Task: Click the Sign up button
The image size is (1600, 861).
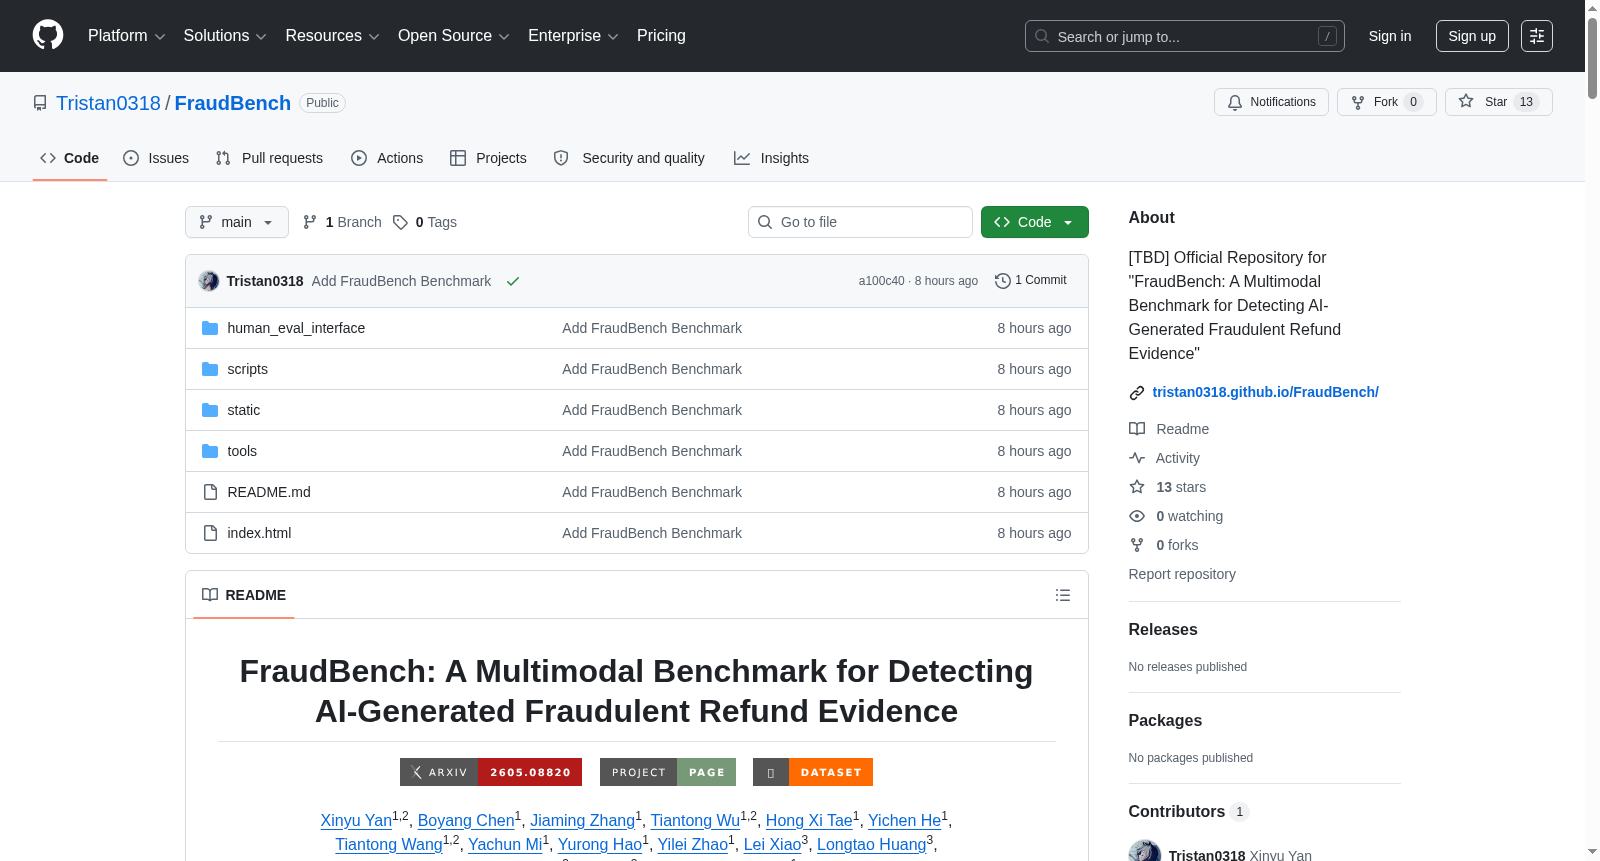Action: tap(1472, 36)
